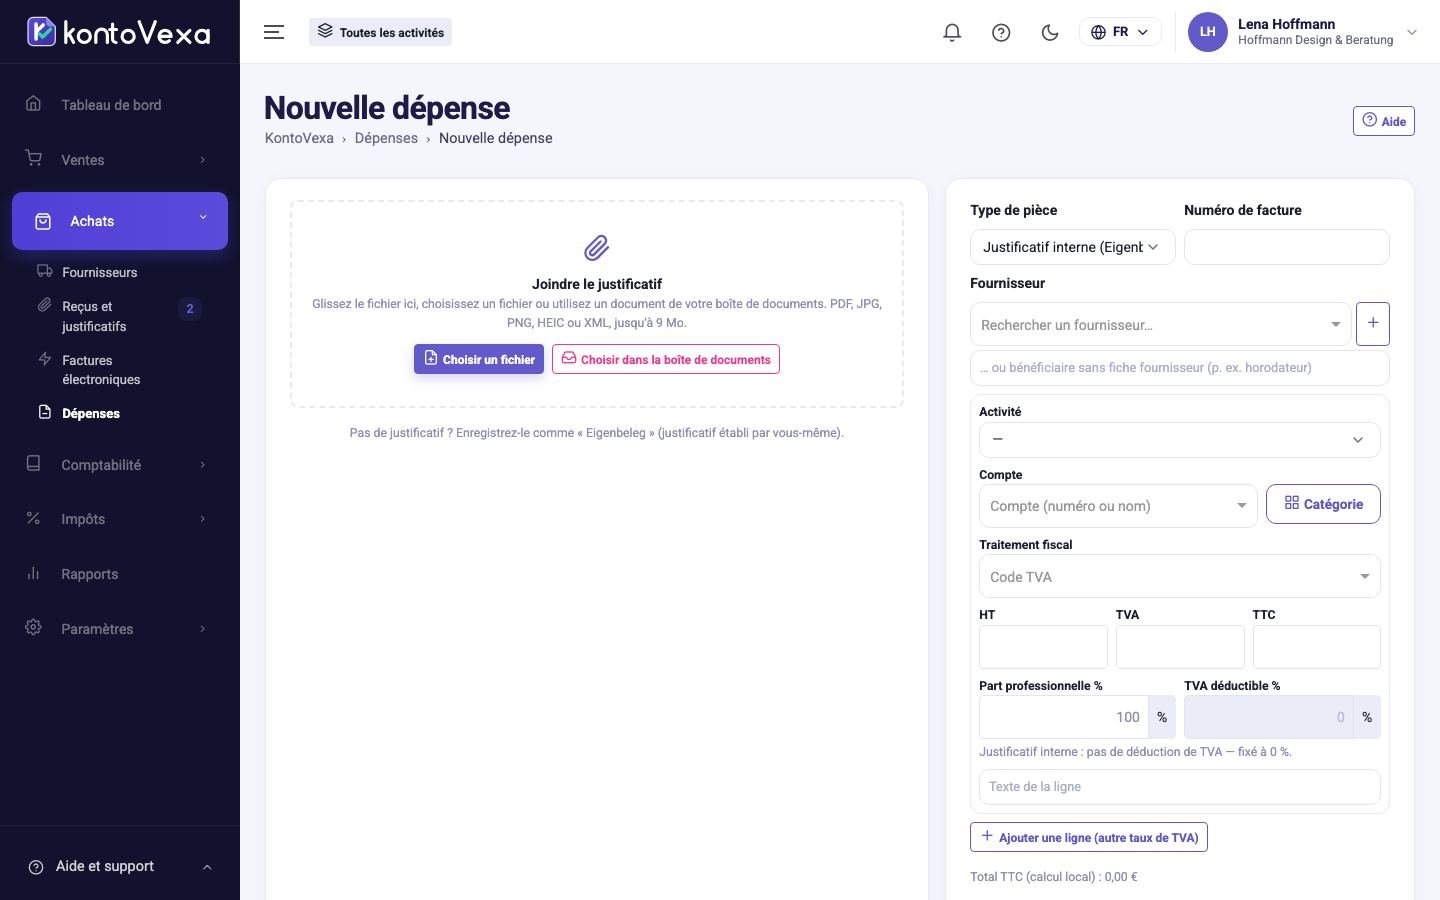Screen dimensions: 1440x900
Task: Focus the bénéficiaire sans fiche fournisseur field
Action: tap(1180, 367)
